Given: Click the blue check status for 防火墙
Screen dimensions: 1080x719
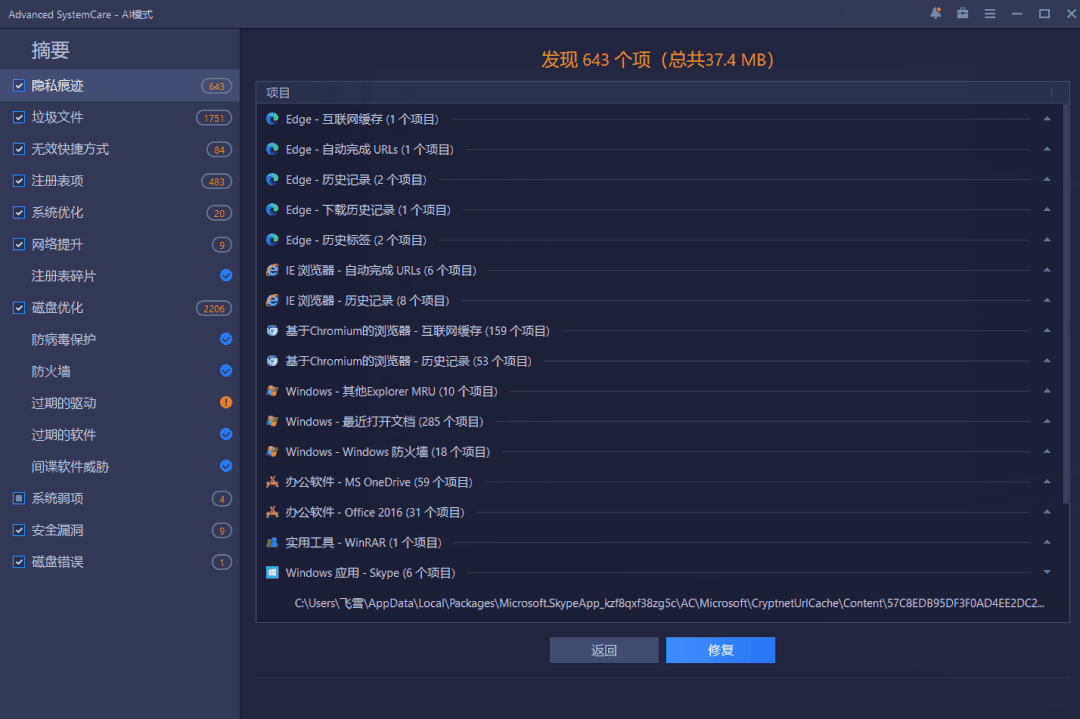Looking at the screenshot, I should [x=226, y=371].
